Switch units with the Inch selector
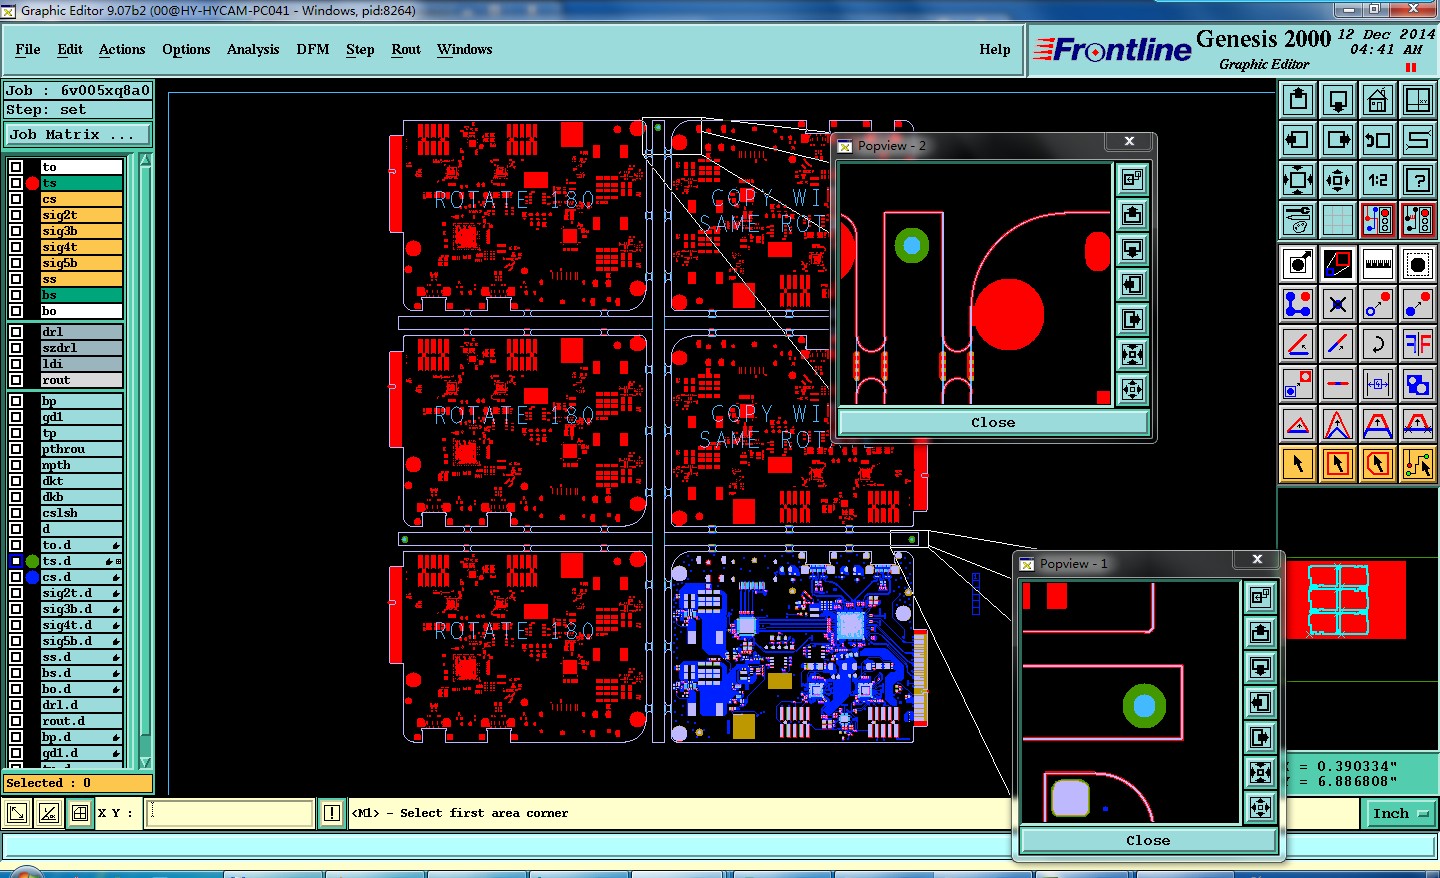This screenshot has width=1440, height=878. [1399, 814]
